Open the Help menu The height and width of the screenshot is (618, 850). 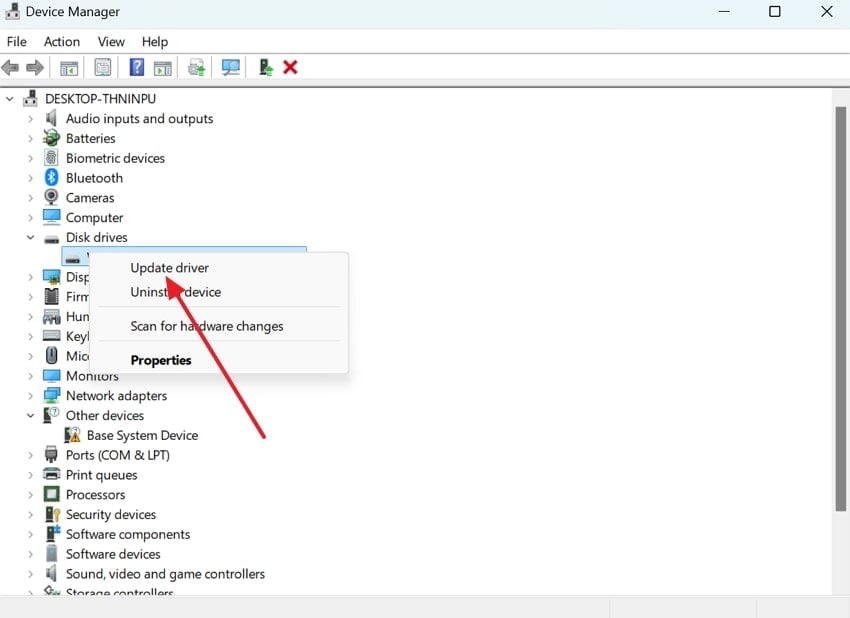coord(155,42)
